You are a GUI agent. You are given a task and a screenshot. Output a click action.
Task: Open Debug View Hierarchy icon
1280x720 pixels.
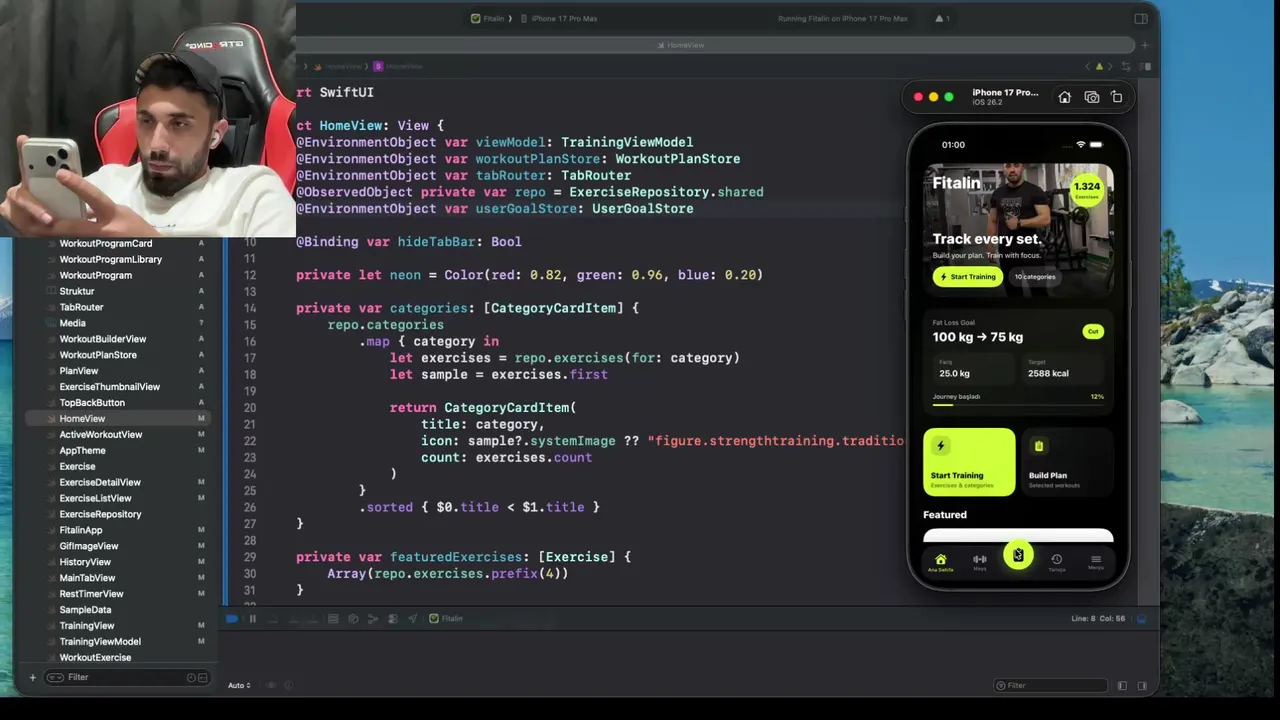coord(333,619)
